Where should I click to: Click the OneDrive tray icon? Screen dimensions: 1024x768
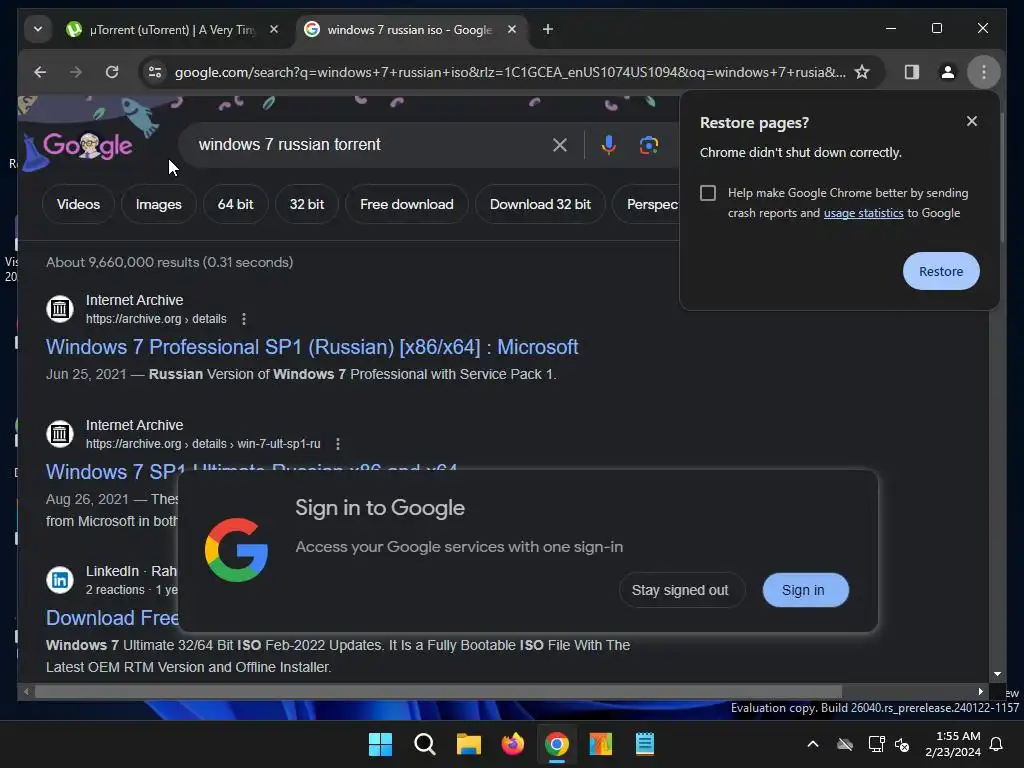tap(845, 744)
